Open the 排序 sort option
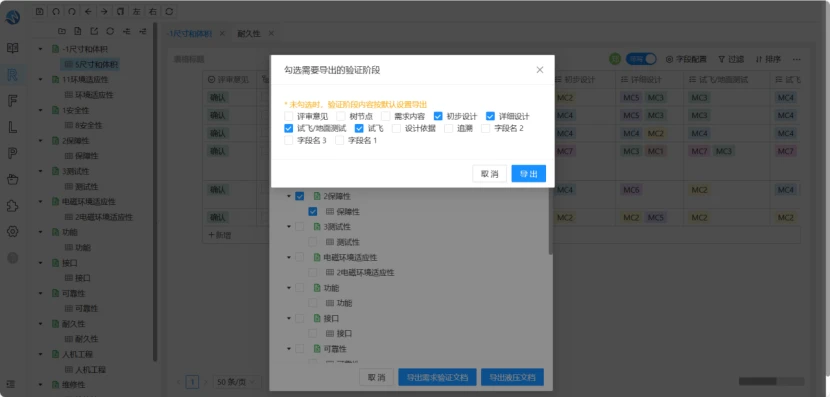The width and height of the screenshot is (830, 397). coord(768,59)
